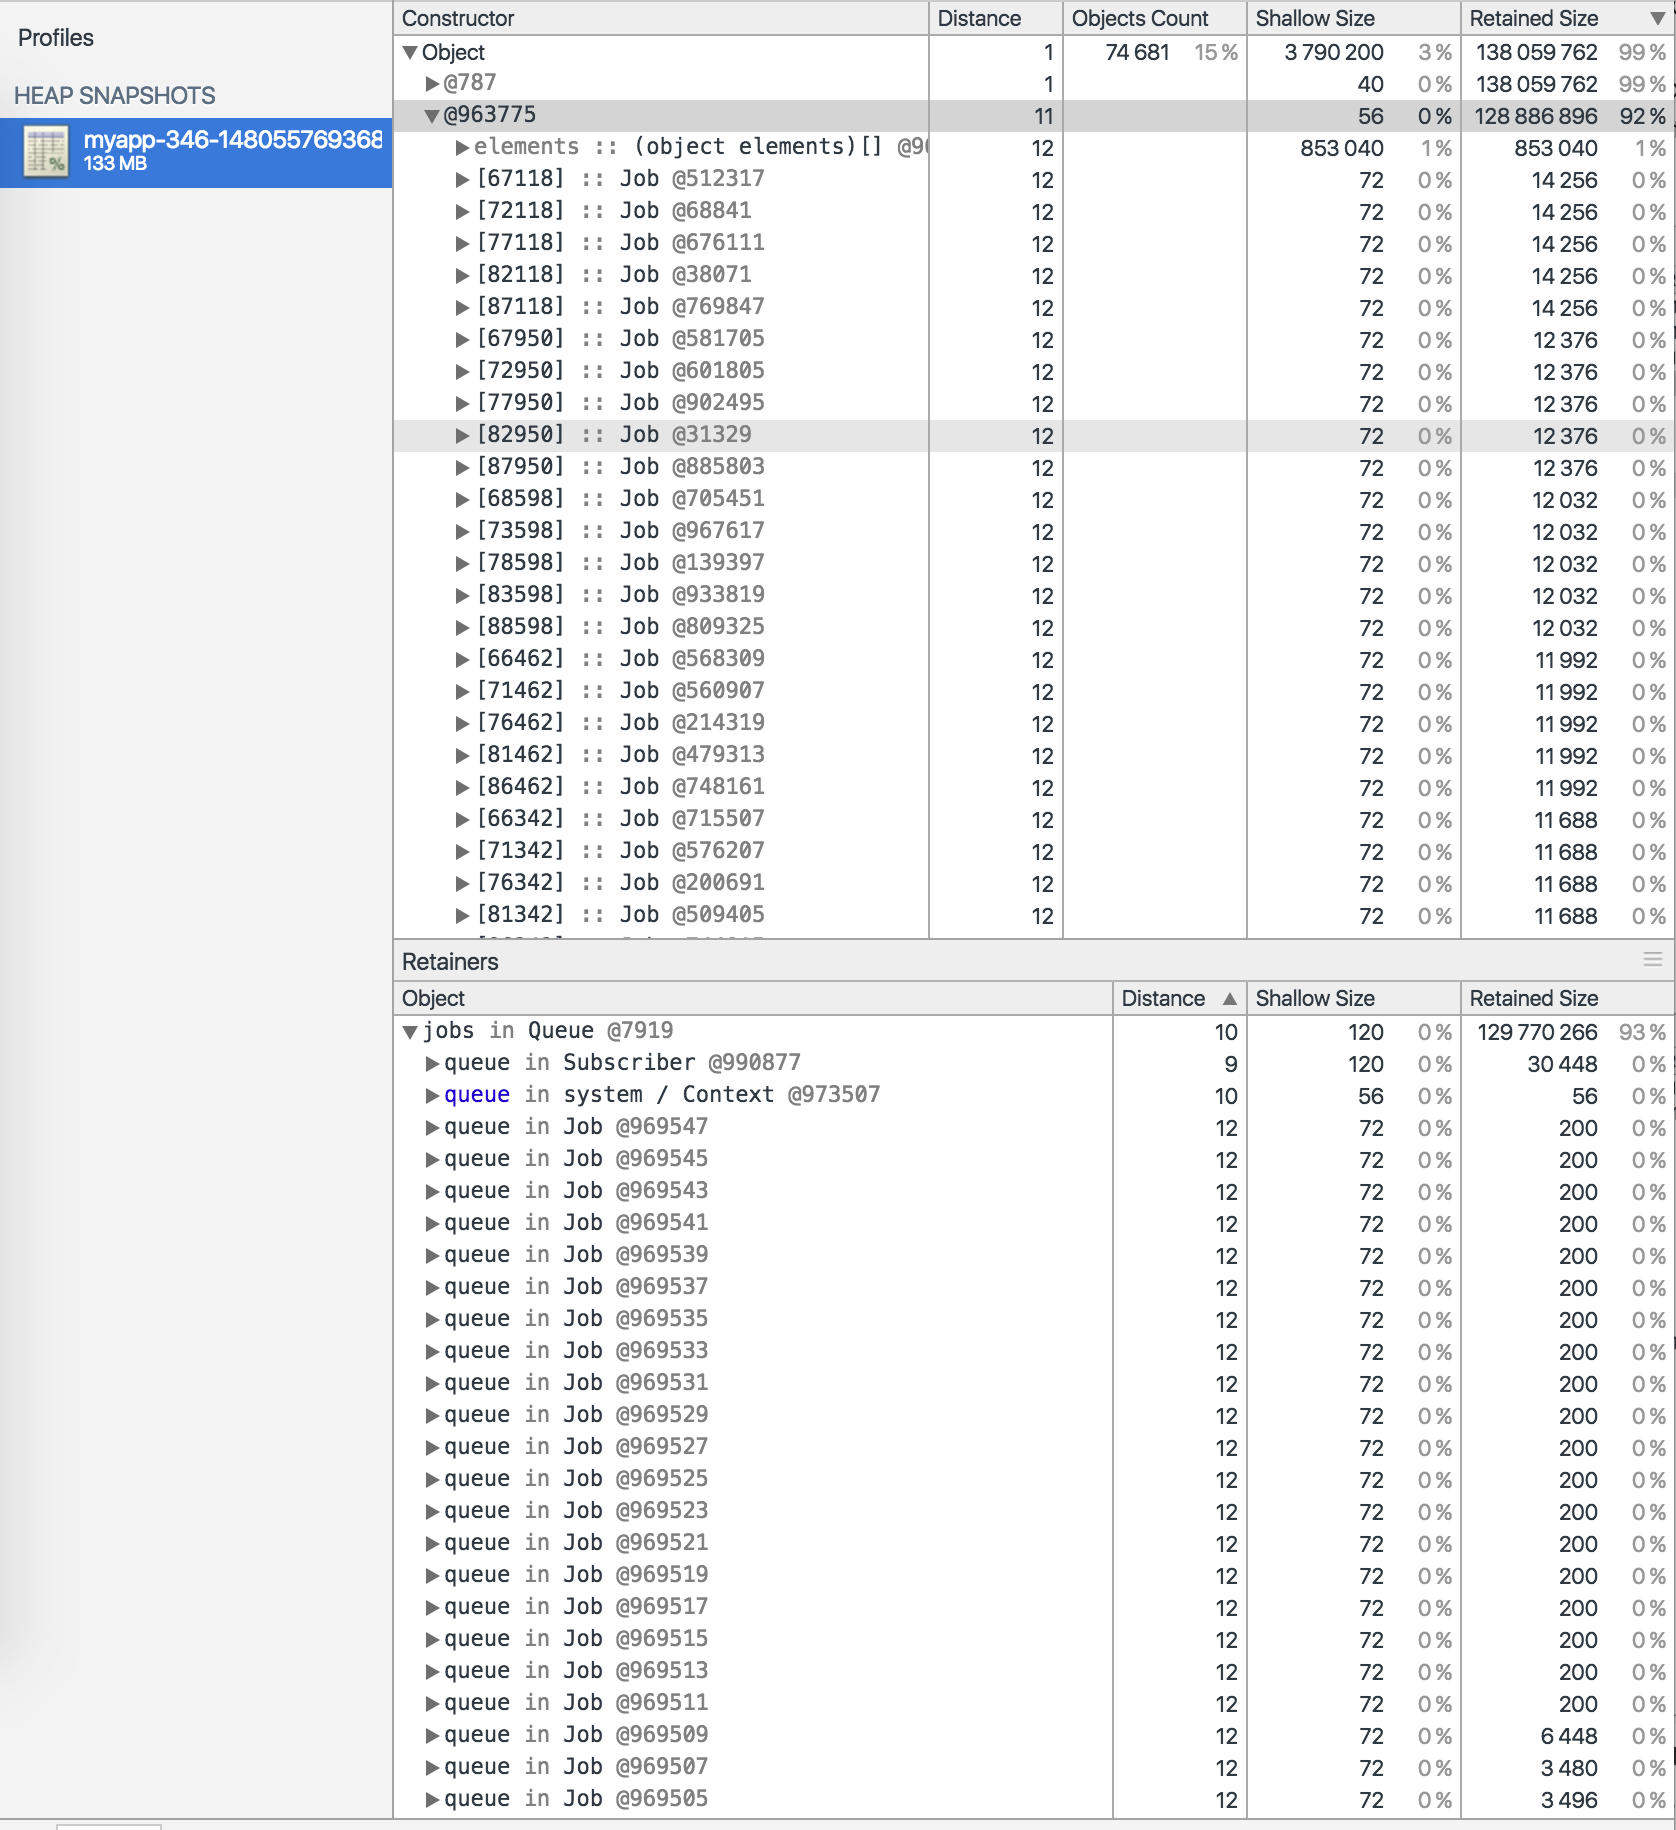Select the [73598] :: Job @967617 row
This screenshot has width=1676, height=1830.
click(x=1034, y=532)
